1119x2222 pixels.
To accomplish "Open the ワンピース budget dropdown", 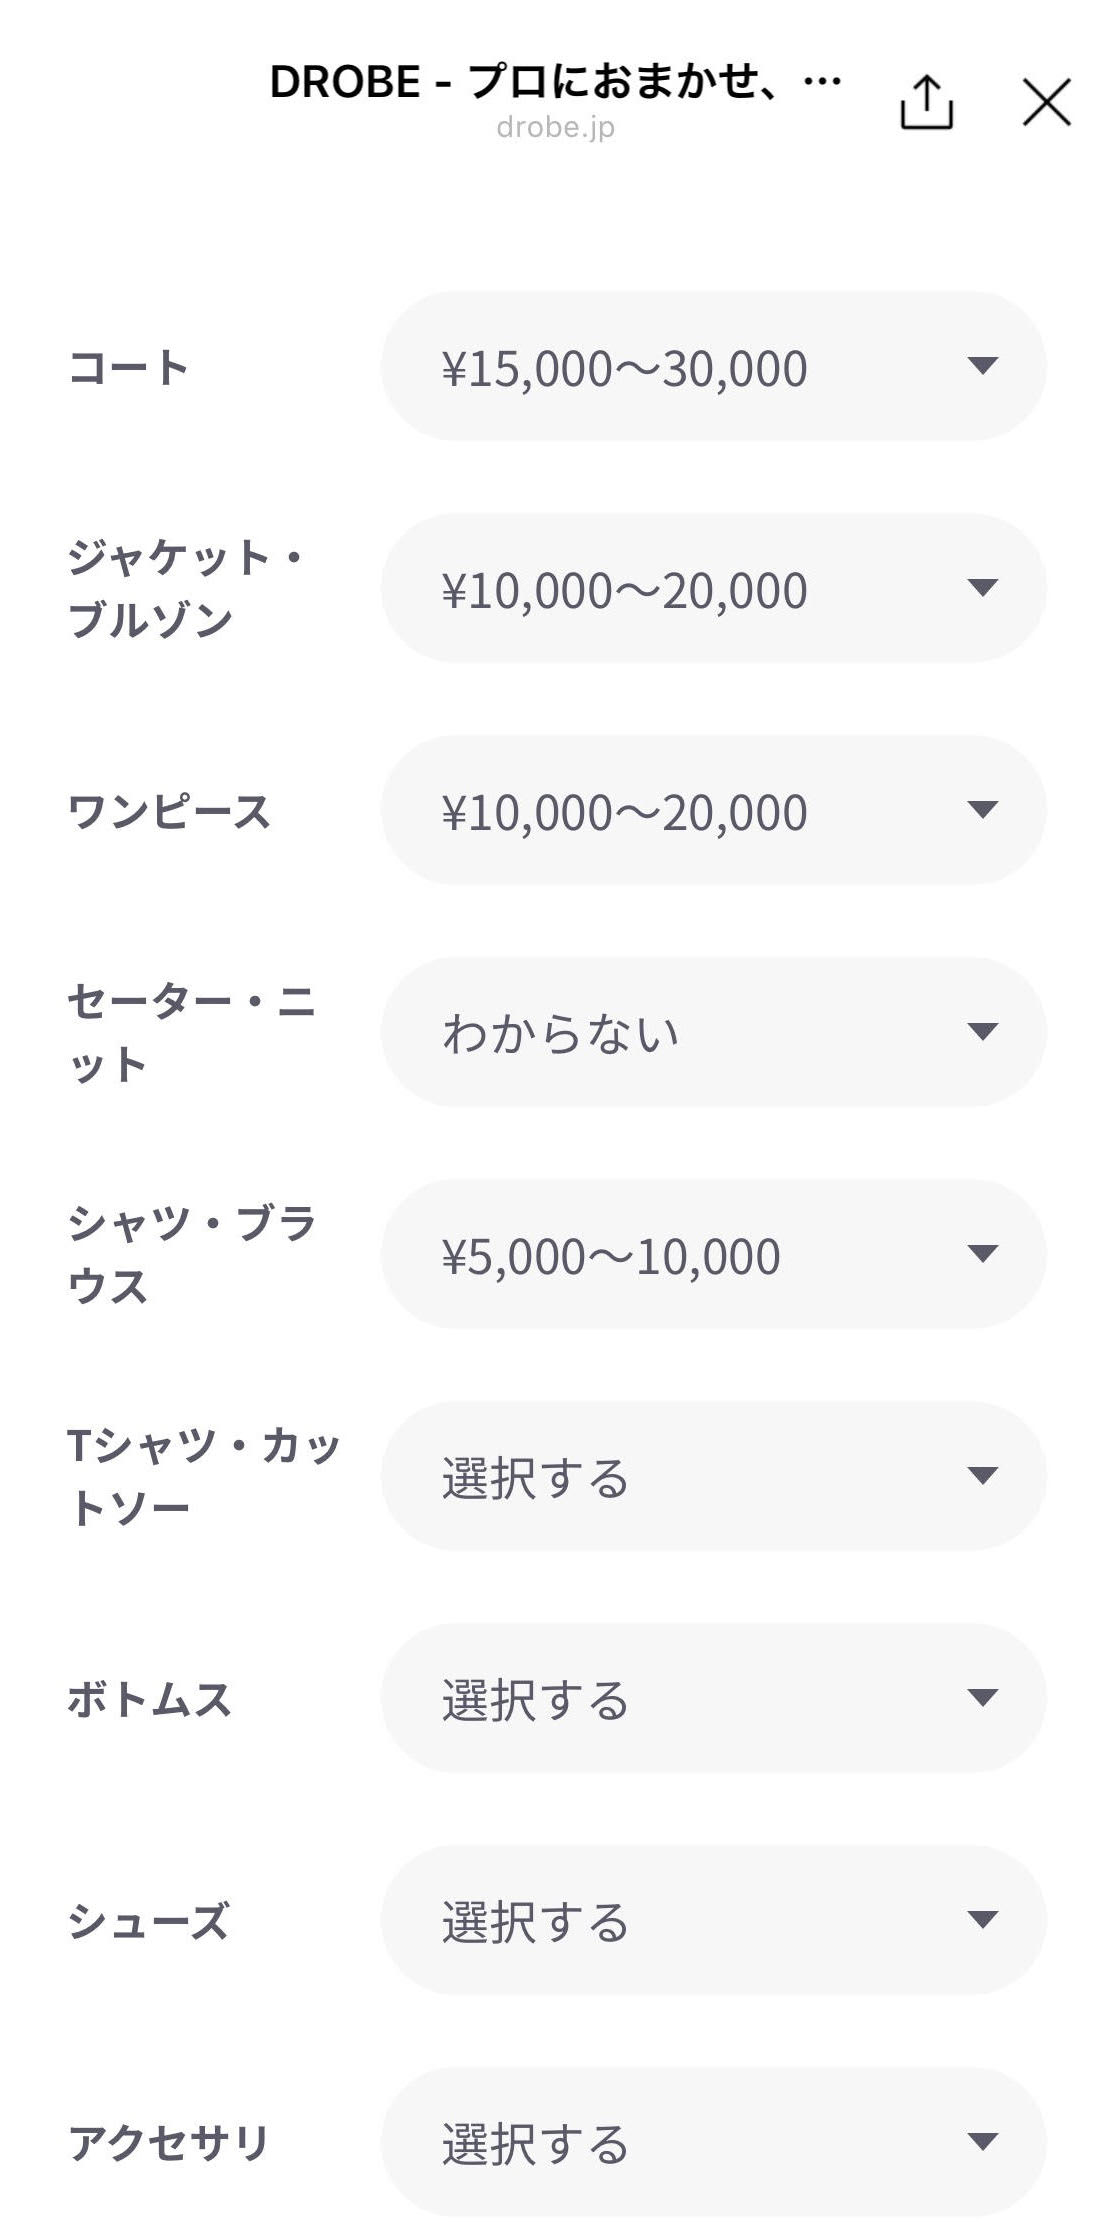I will pos(712,810).
